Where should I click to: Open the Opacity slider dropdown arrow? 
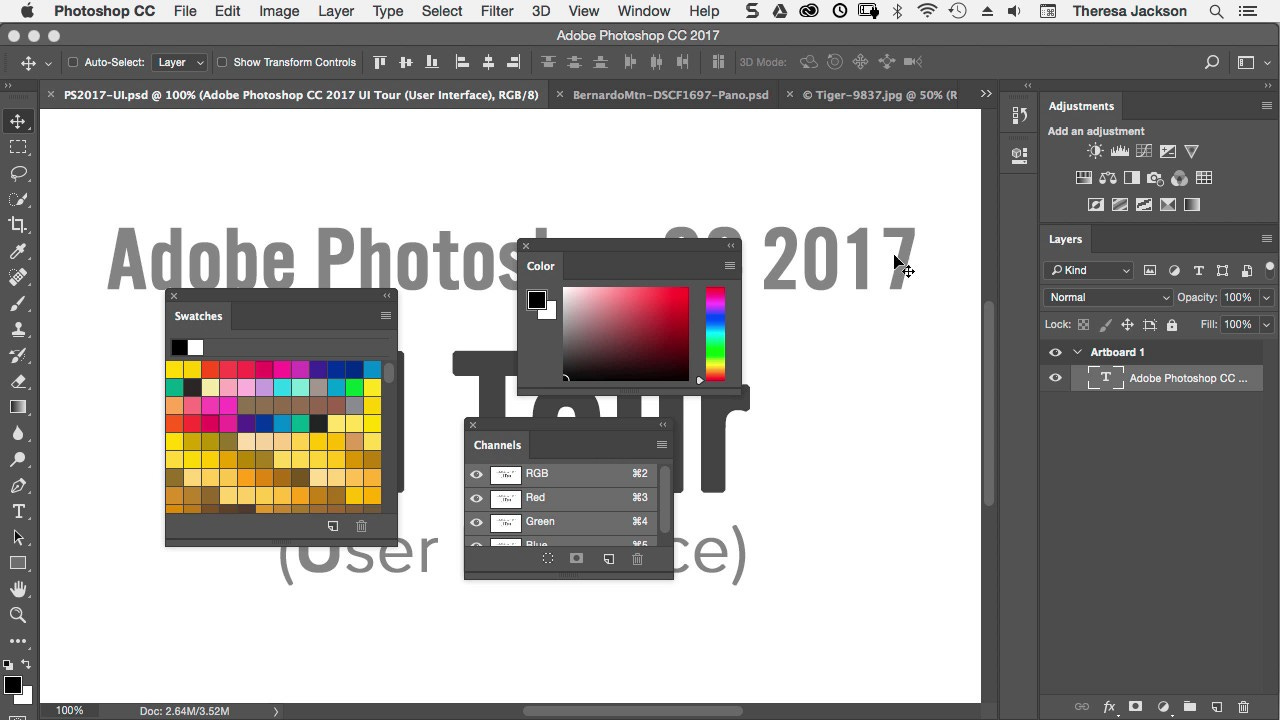[x=1266, y=297]
